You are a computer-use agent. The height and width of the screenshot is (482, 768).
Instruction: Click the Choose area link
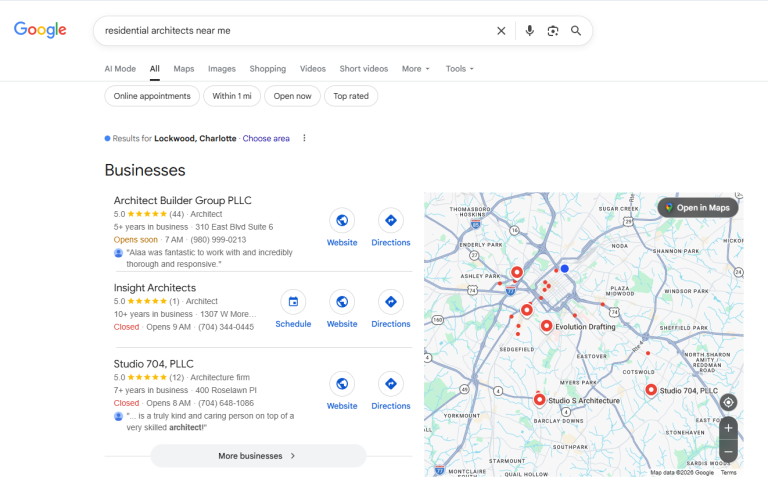click(266, 139)
